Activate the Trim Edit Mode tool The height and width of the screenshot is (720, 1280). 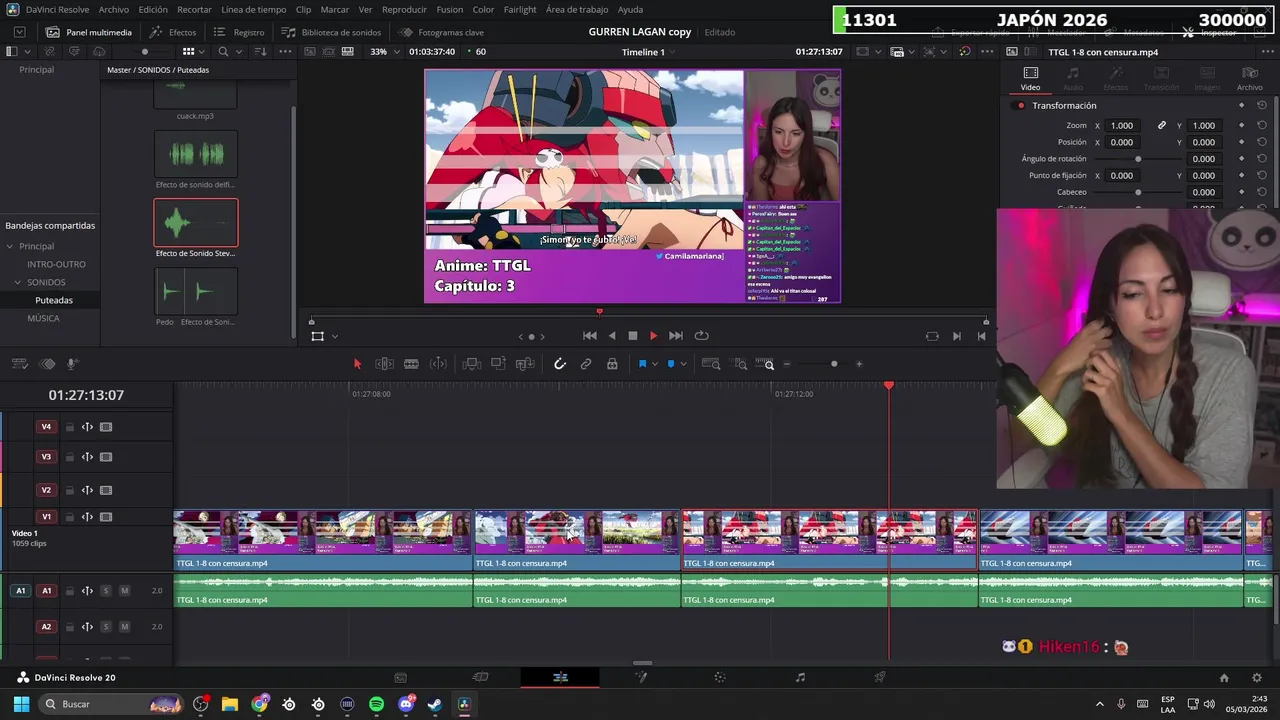click(x=384, y=364)
